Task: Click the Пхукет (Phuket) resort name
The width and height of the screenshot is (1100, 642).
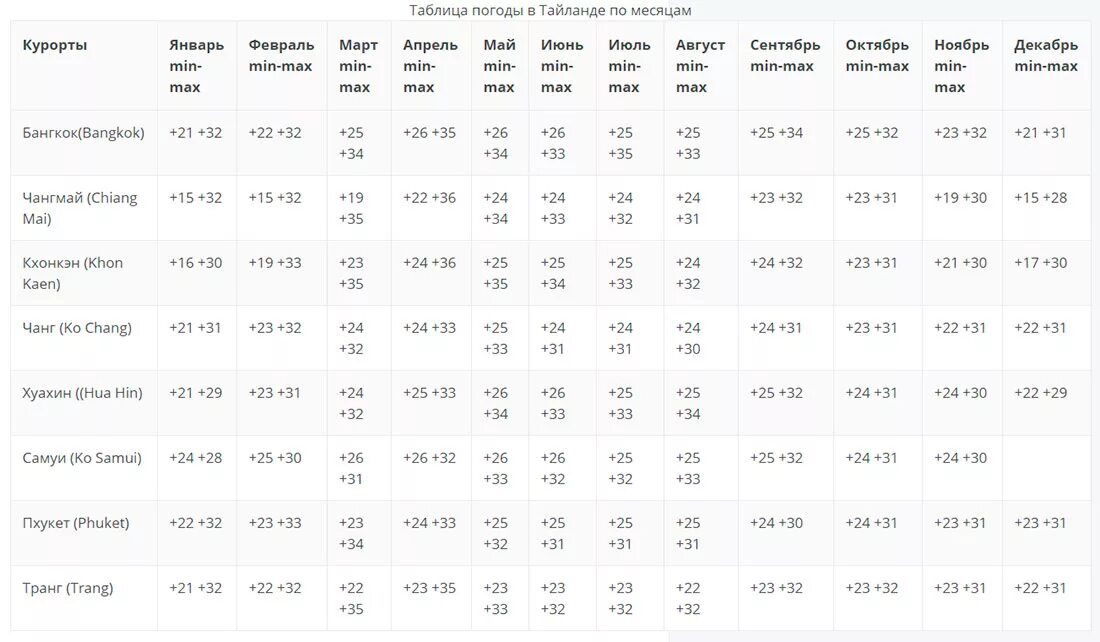Action: pos(76,523)
